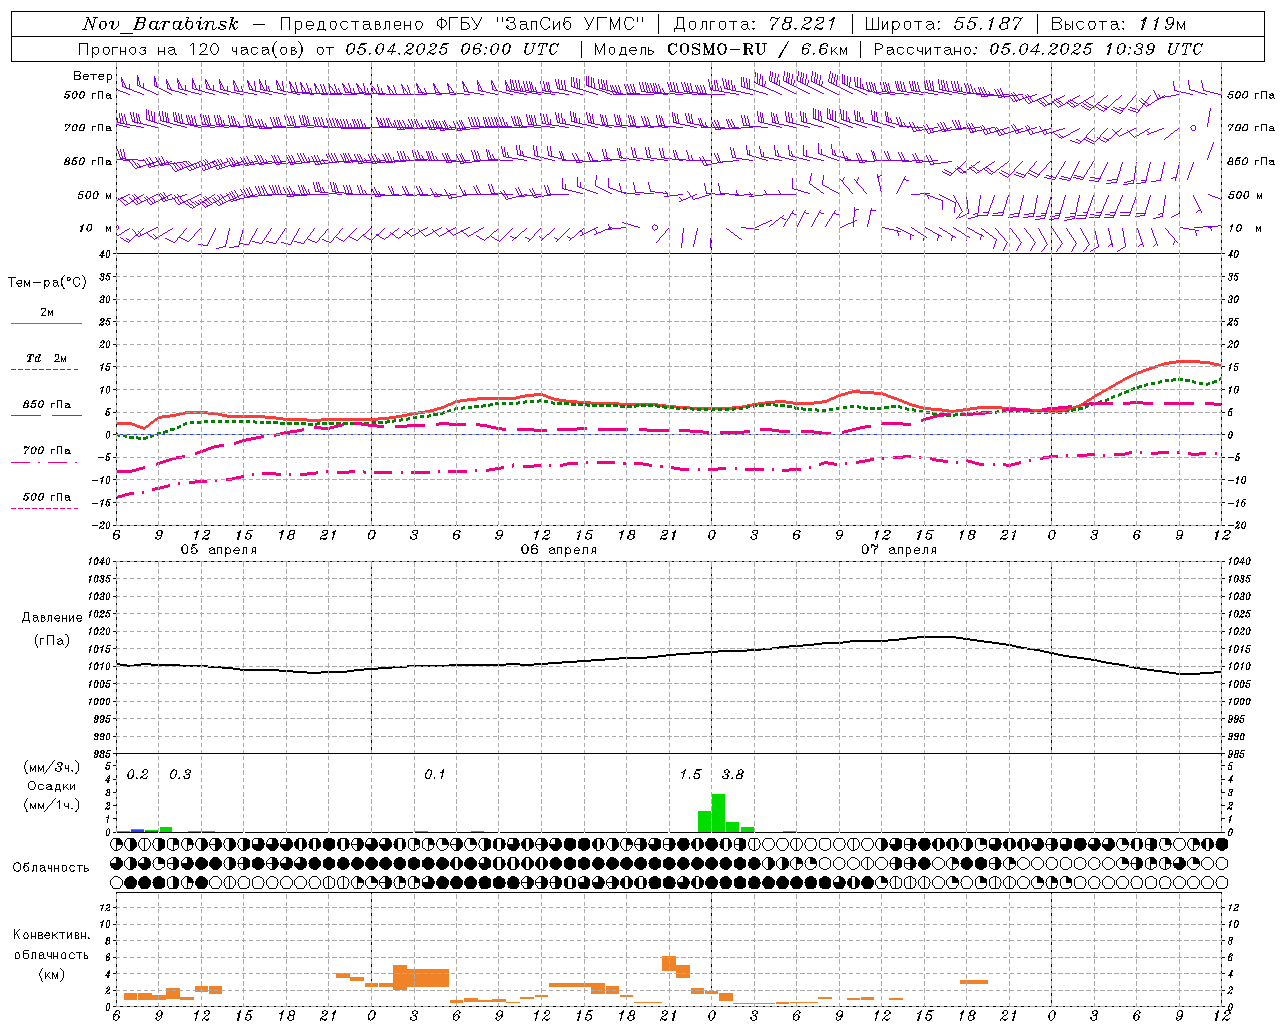Viewport: 1280px width, 1024px height.
Task: Click the 700 гПа temperature legend entry
Action: (x=47, y=450)
